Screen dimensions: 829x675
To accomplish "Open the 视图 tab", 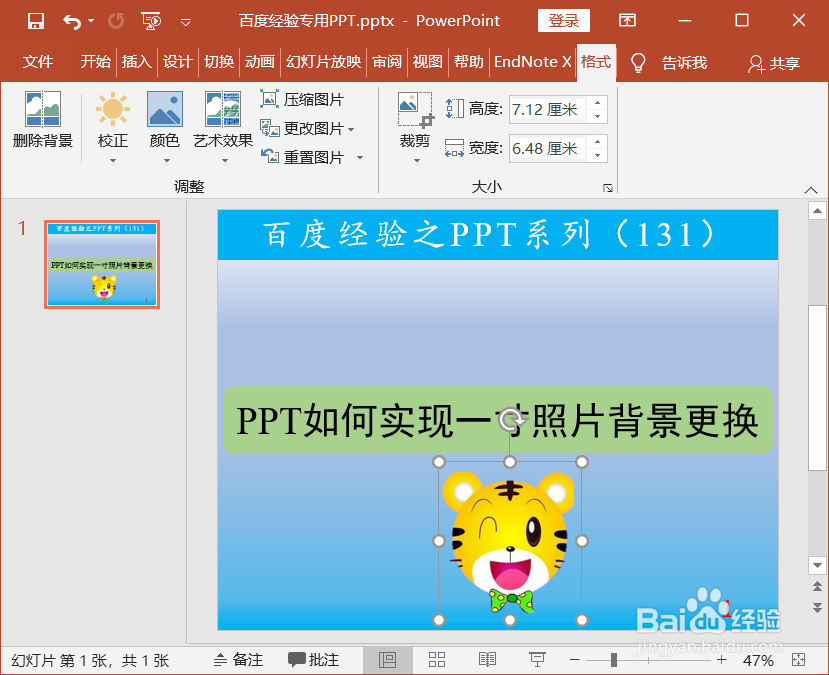I will click(x=428, y=62).
